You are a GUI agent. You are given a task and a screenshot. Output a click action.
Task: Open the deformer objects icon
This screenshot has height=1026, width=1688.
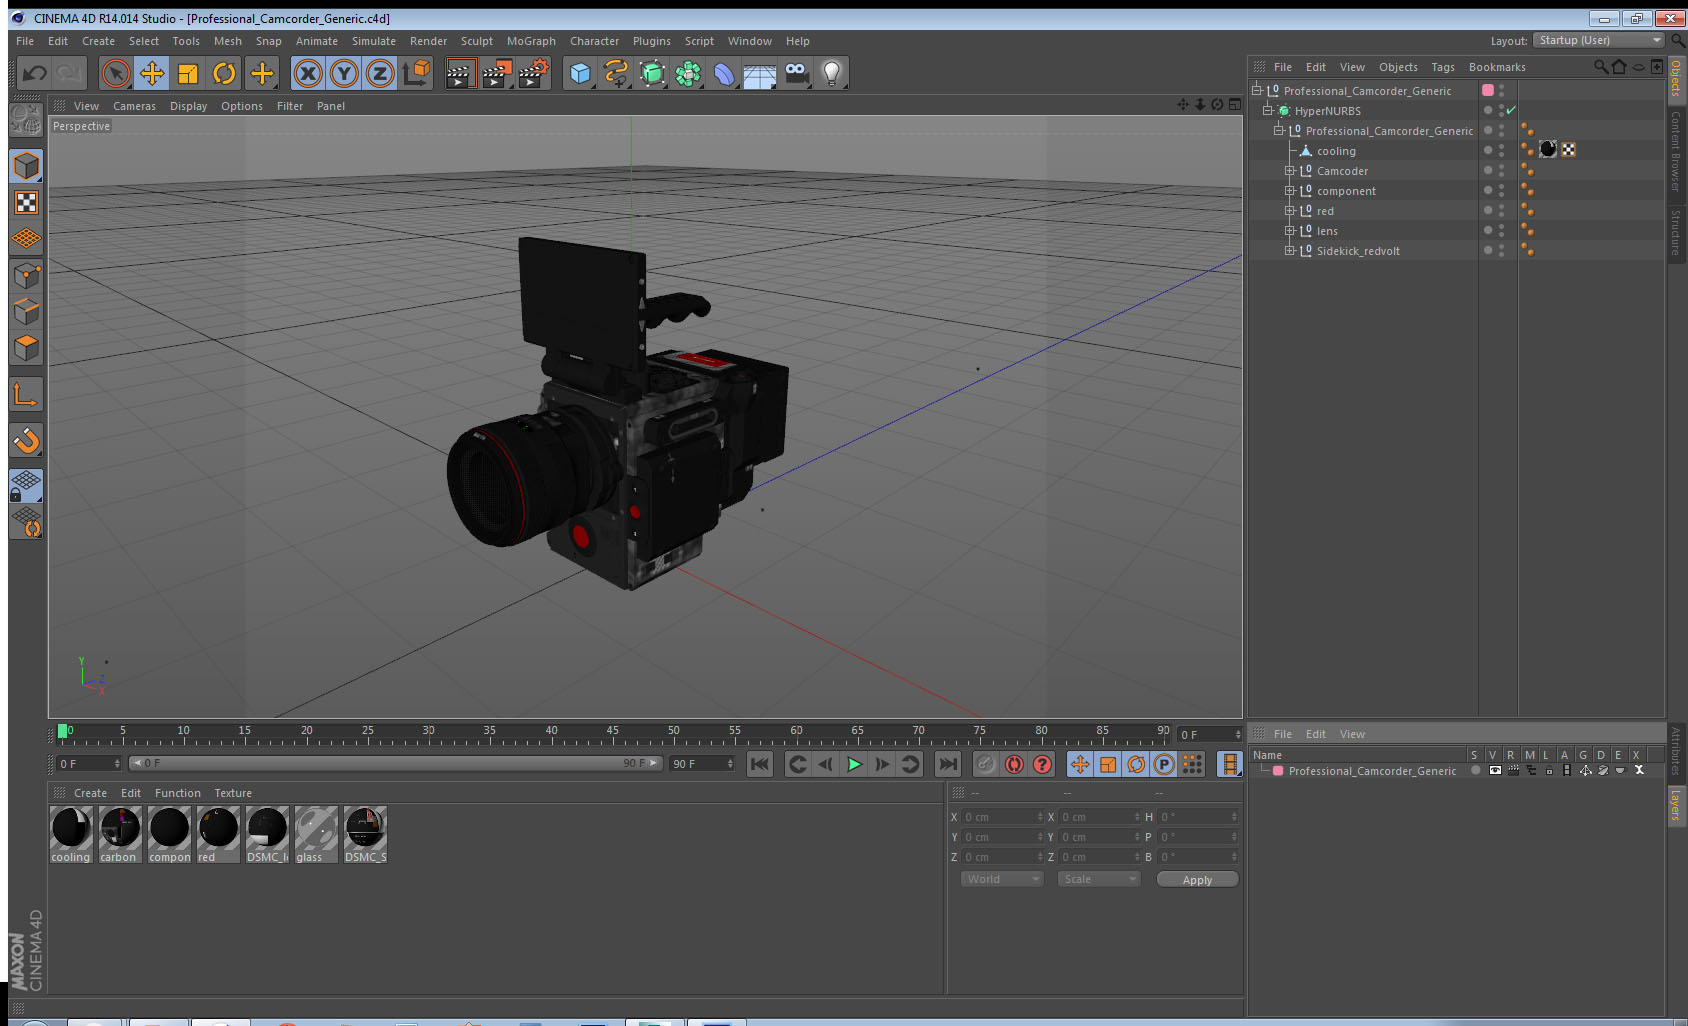click(x=724, y=73)
